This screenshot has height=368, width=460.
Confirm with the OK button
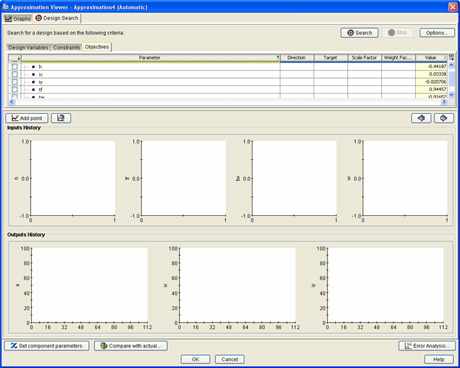tap(195, 359)
